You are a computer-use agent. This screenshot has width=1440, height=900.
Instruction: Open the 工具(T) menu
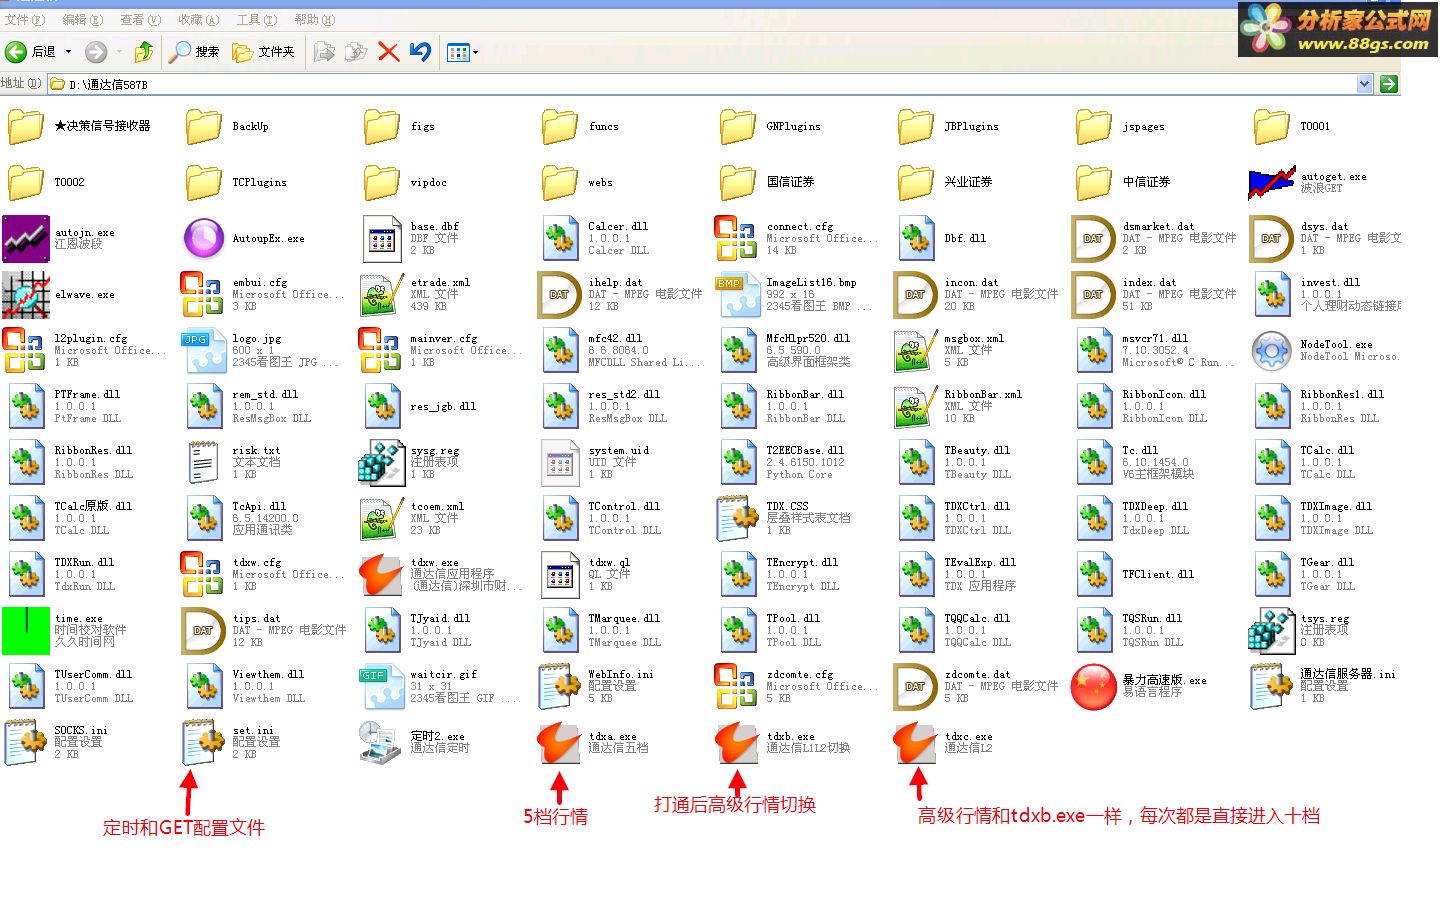256,20
